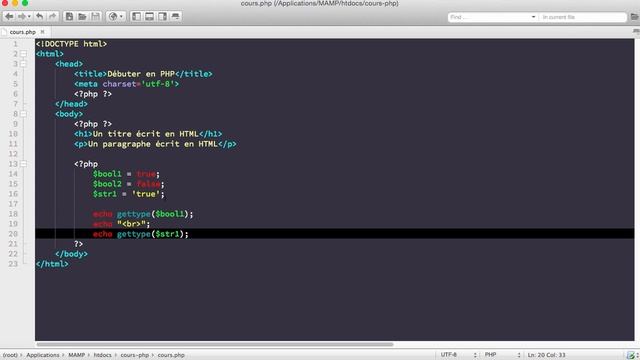The width and height of the screenshot is (640, 360).
Task: Click the $str1 assignment on line 16
Action: point(129,194)
